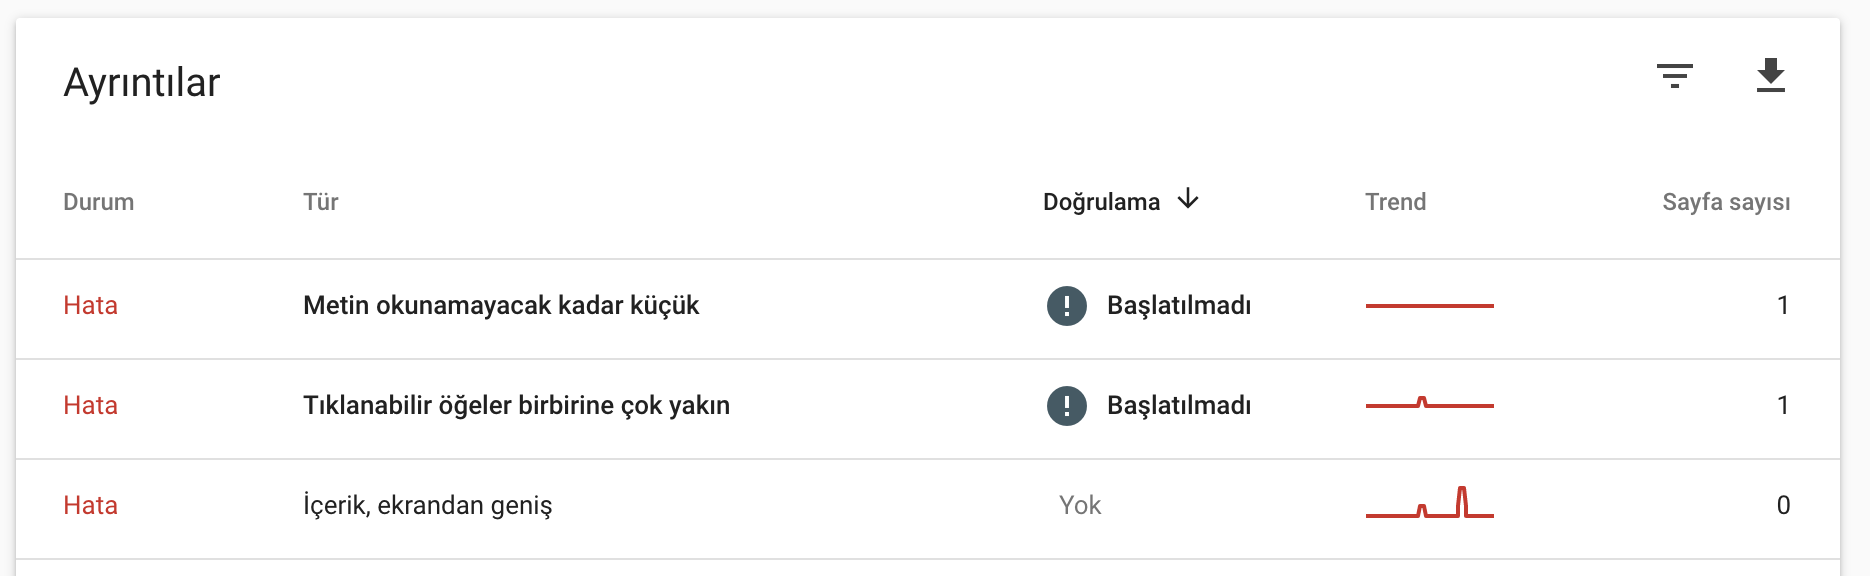Click Başlatılmadı status in first row
Viewport: 1870px width, 576px height.
tap(1179, 305)
